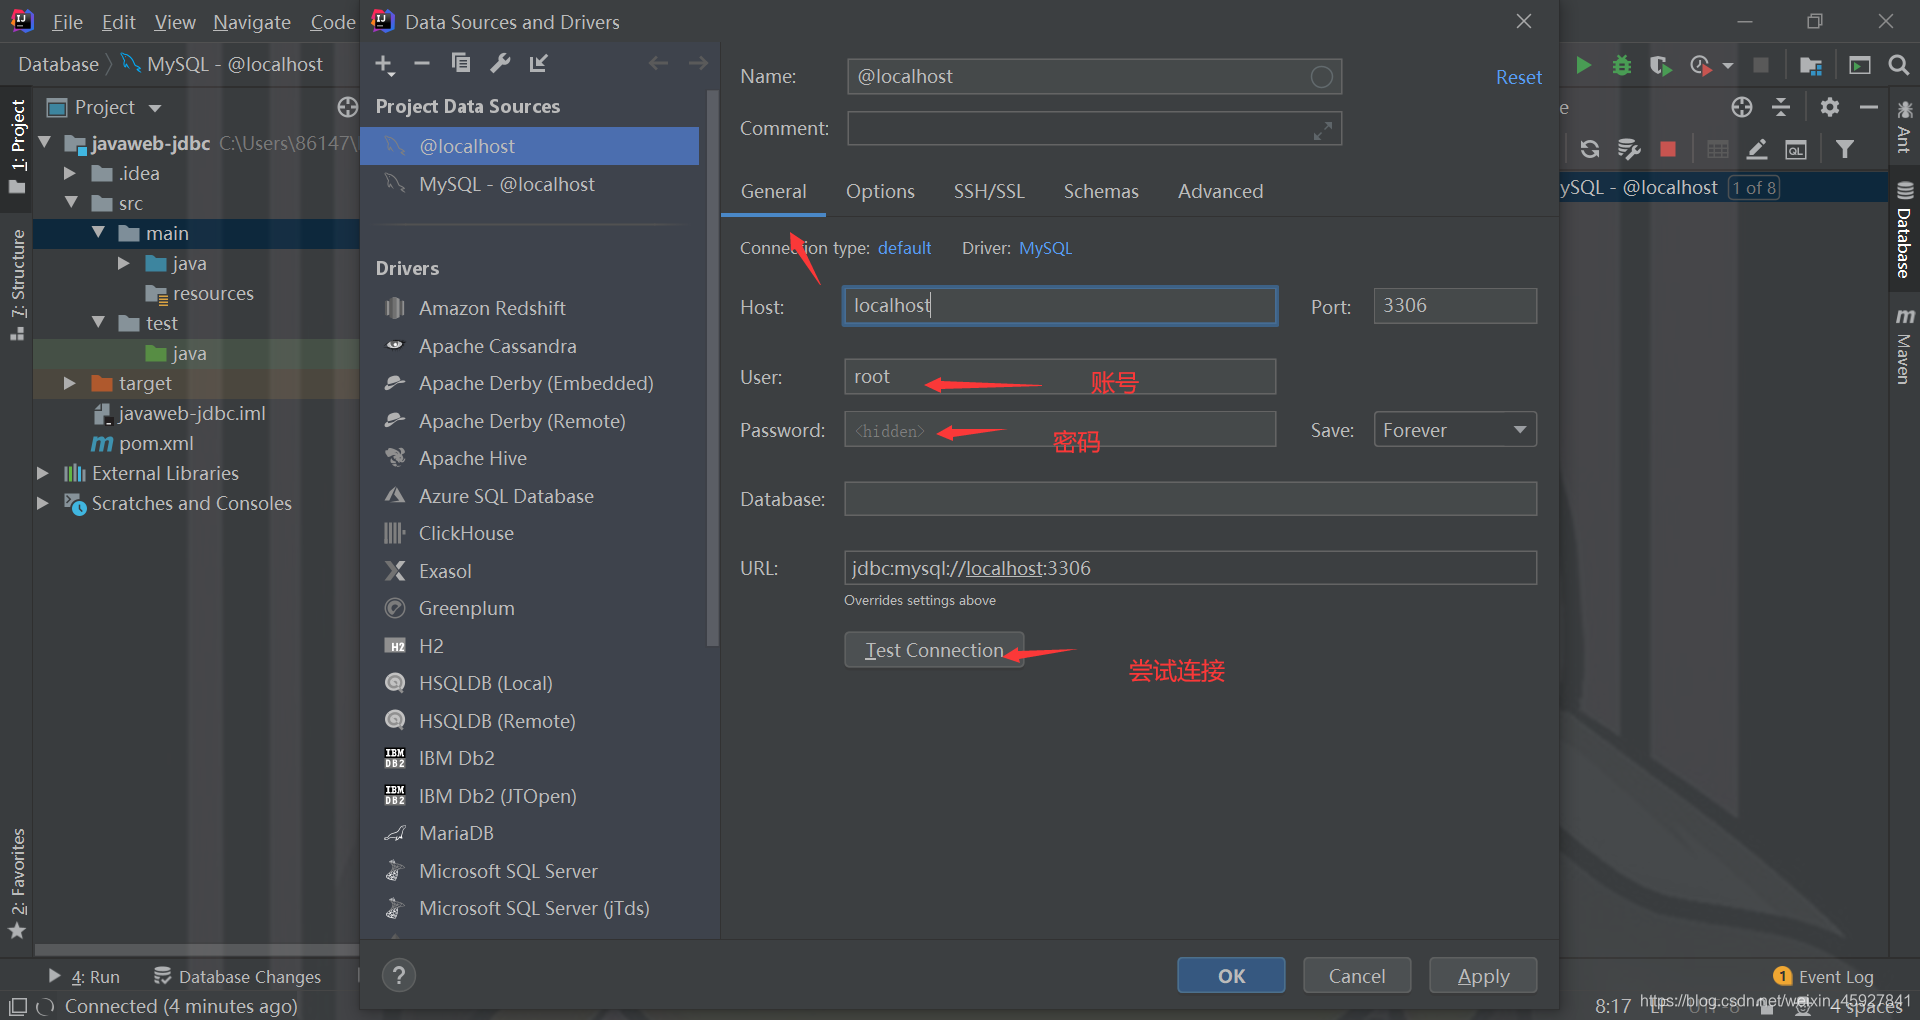Expand the java folder under main
Screen dimensions: 1920x1020
point(124,263)
